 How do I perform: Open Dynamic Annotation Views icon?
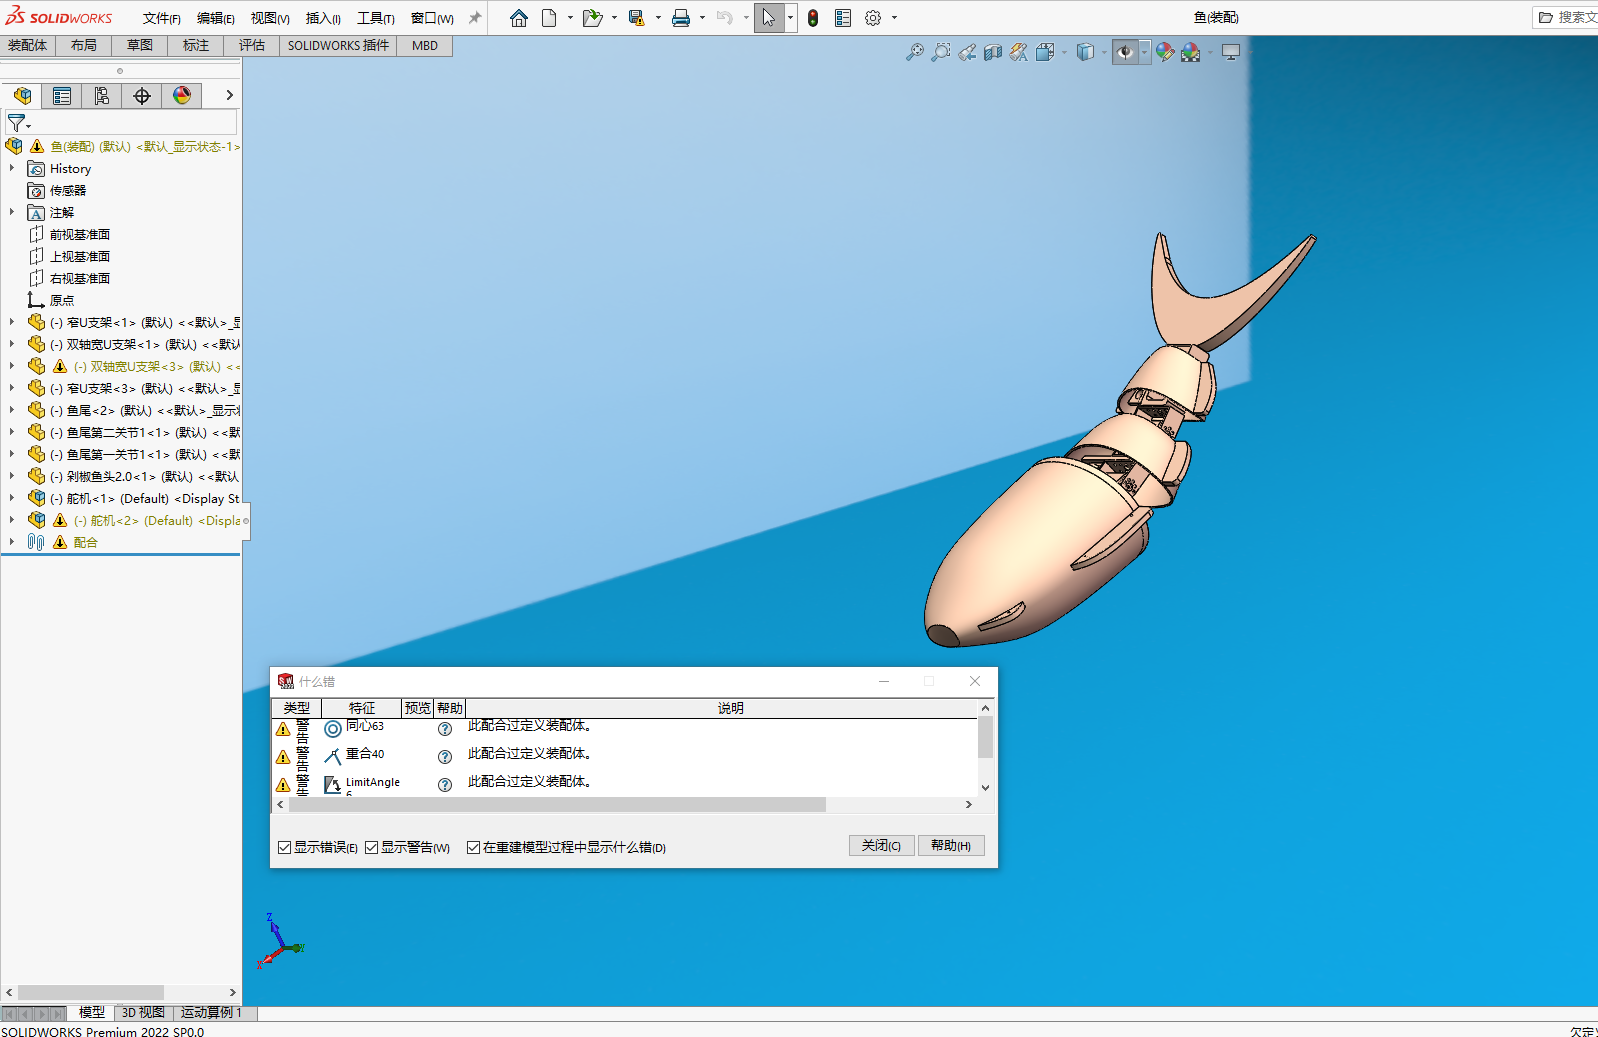tap(1019, 52)
